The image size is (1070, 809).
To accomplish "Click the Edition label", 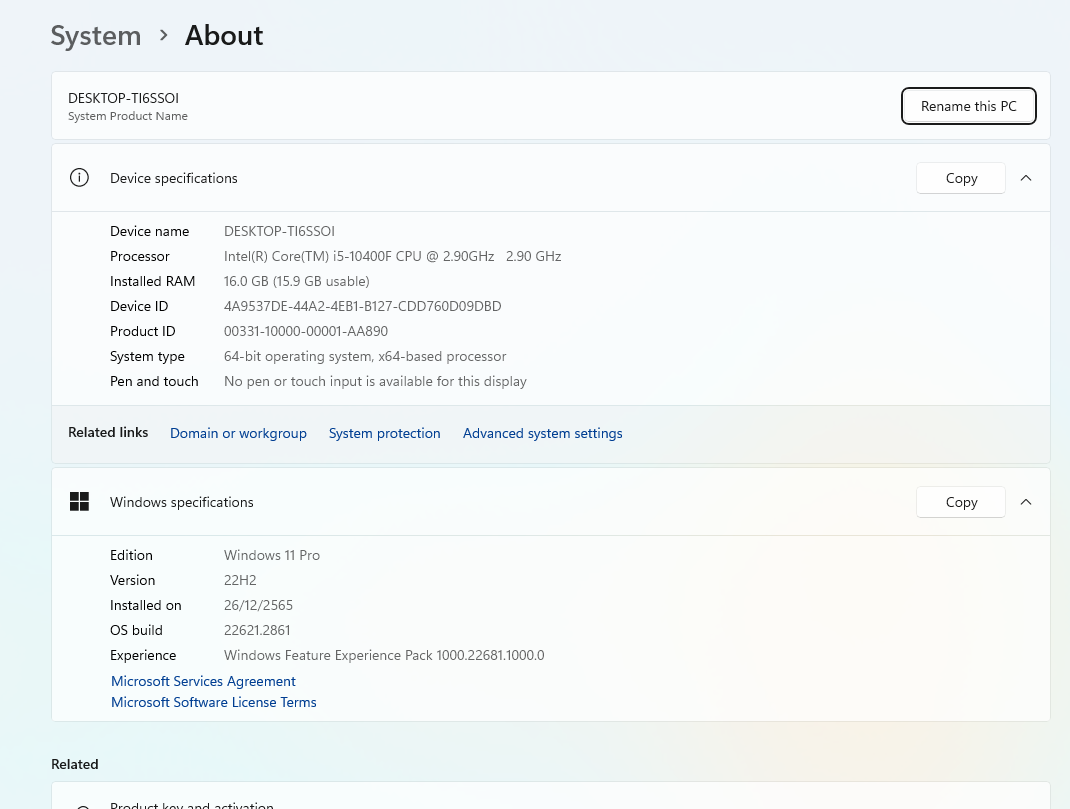I will [131, 555].
